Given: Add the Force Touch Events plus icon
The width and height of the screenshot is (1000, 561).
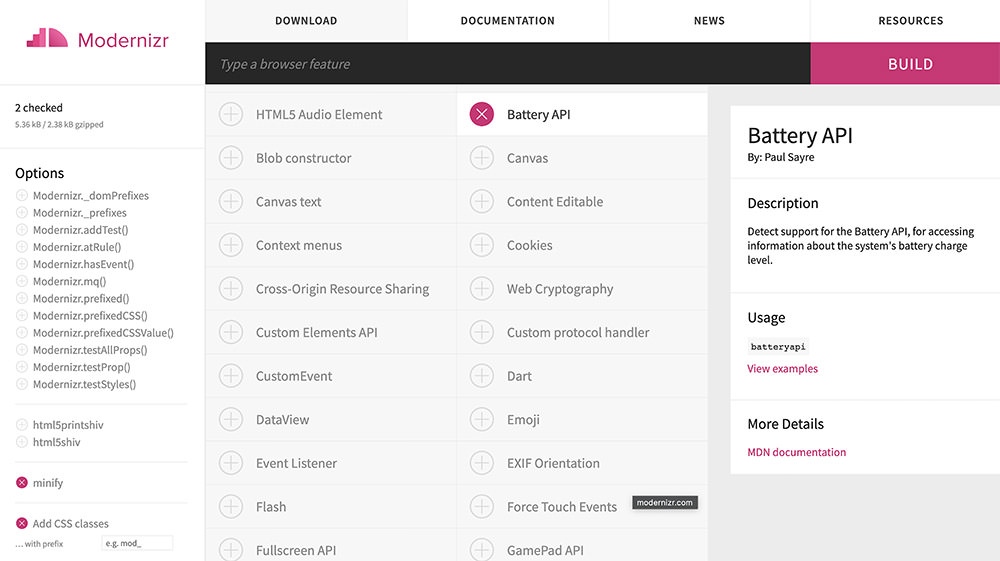Looking at the screenshot, I should tap(482, 507).
